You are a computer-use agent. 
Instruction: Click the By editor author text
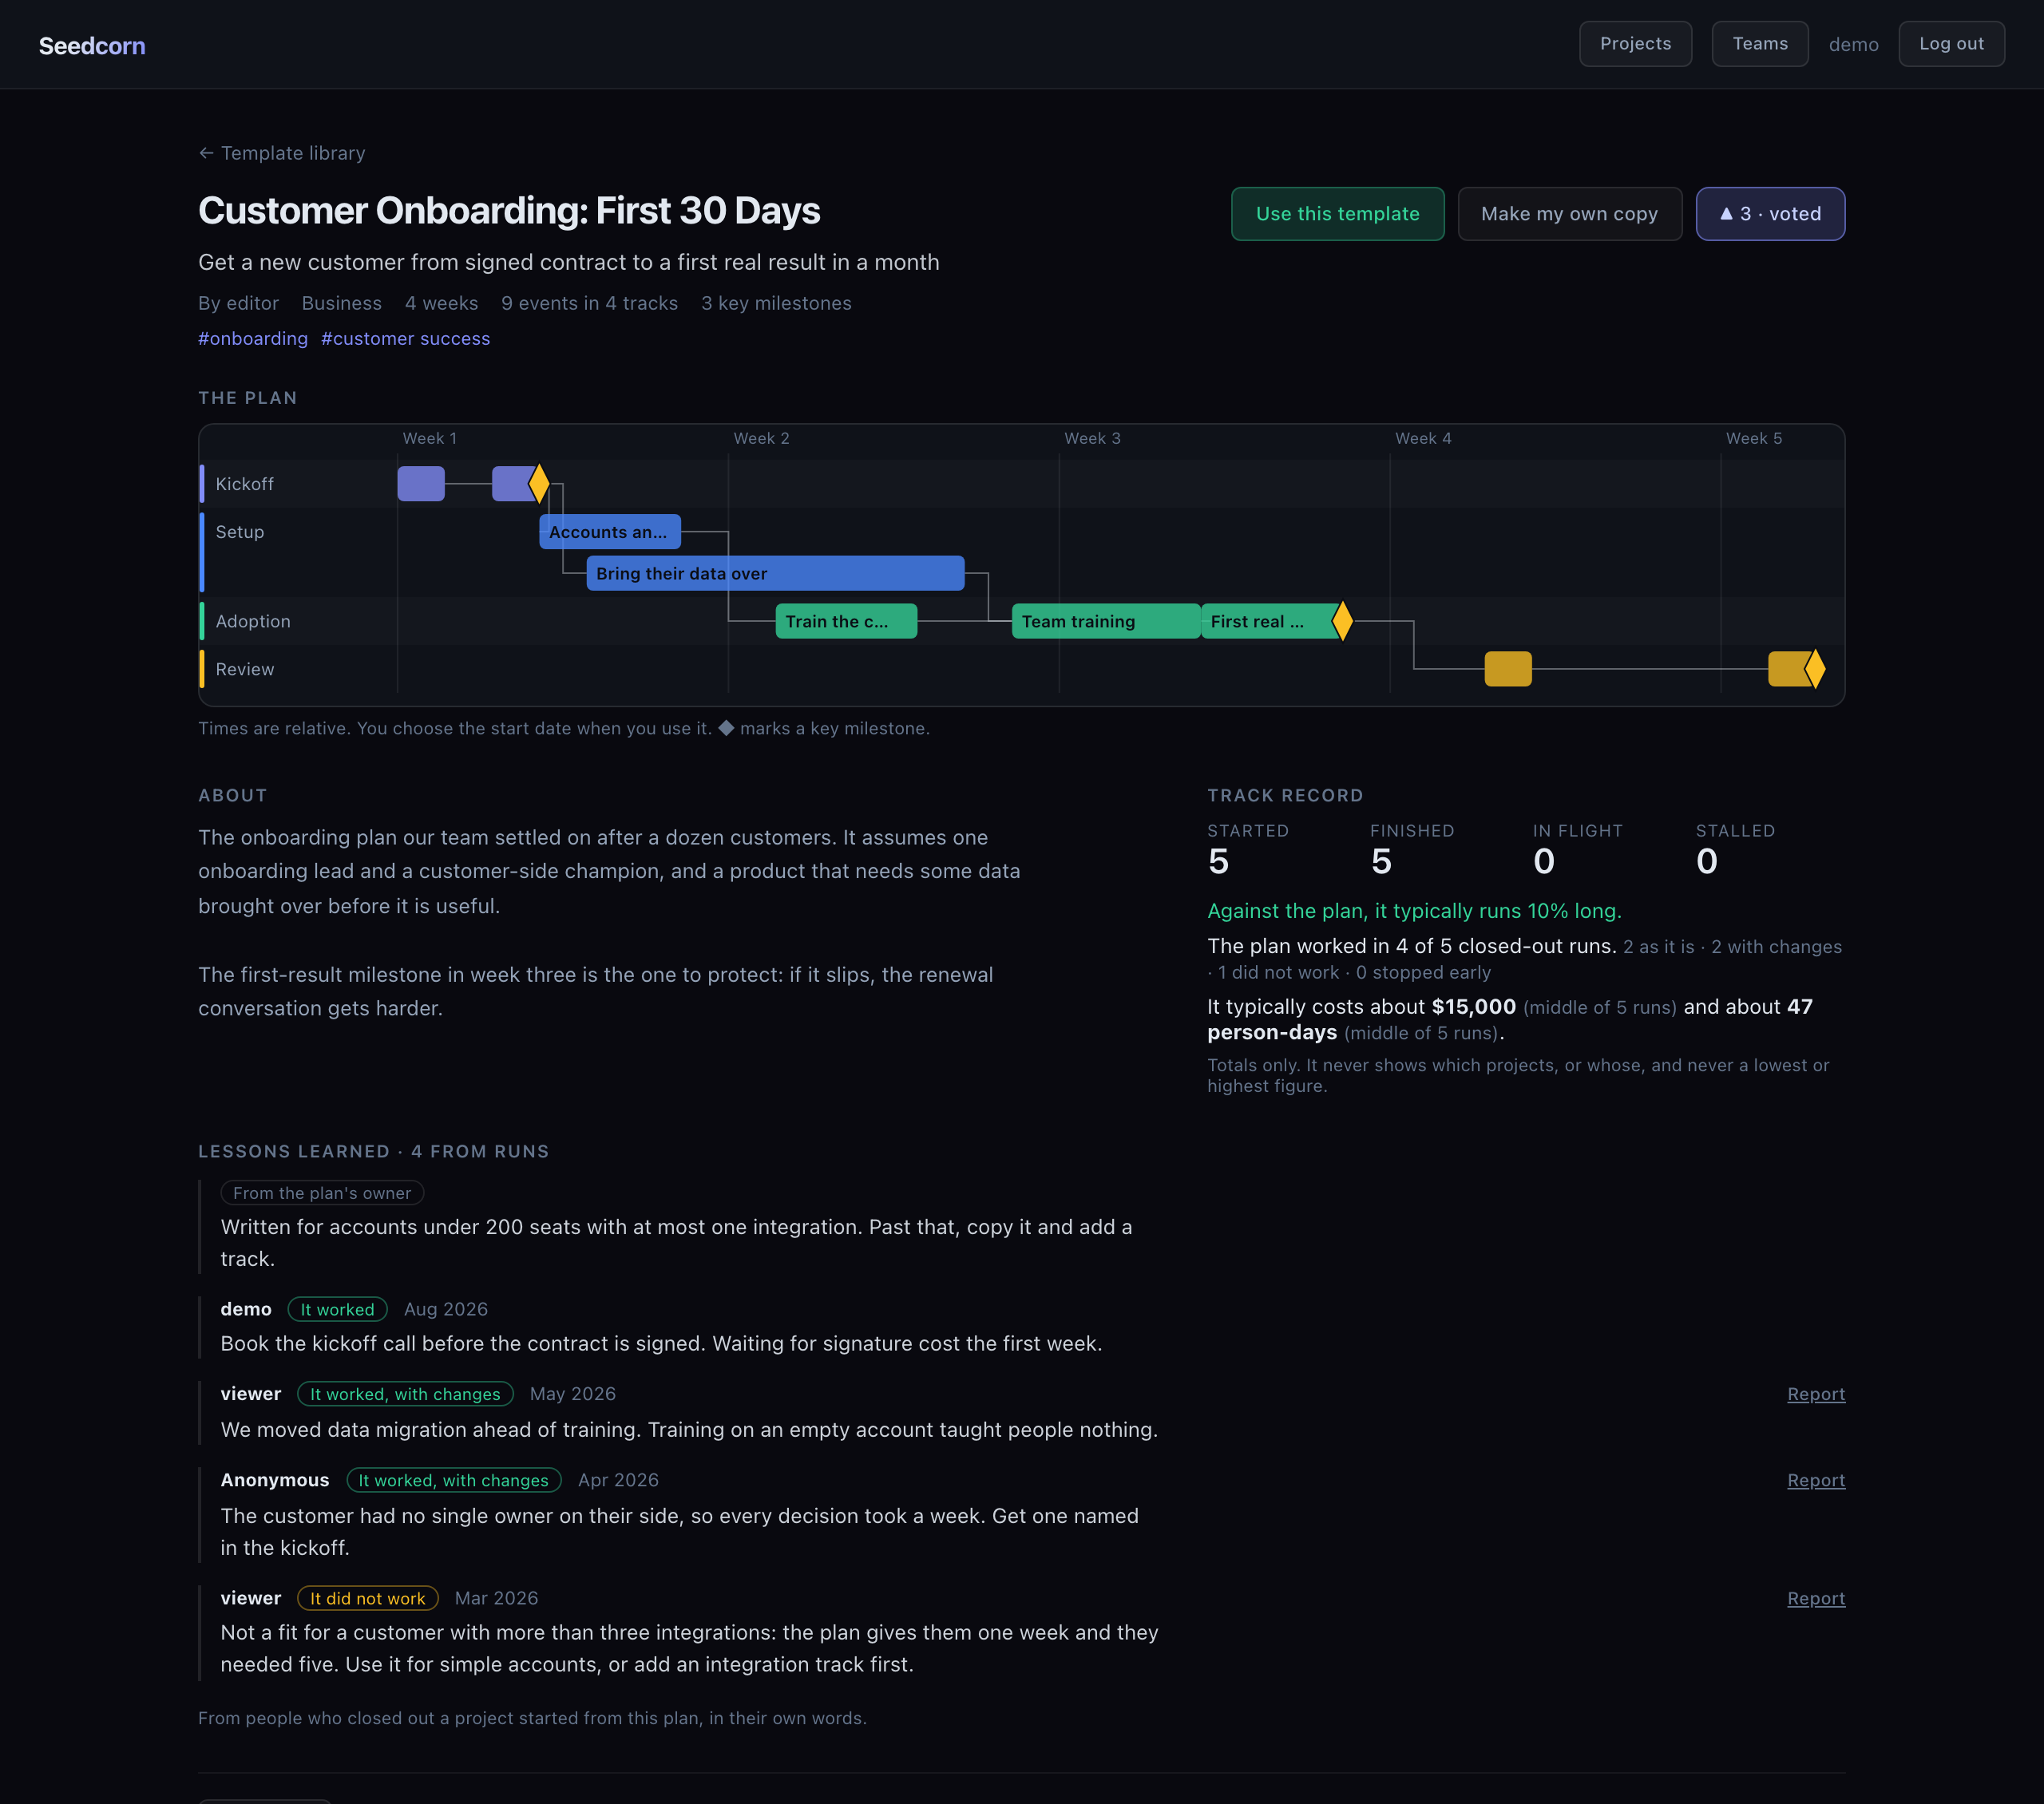click(x=238, y=303)
